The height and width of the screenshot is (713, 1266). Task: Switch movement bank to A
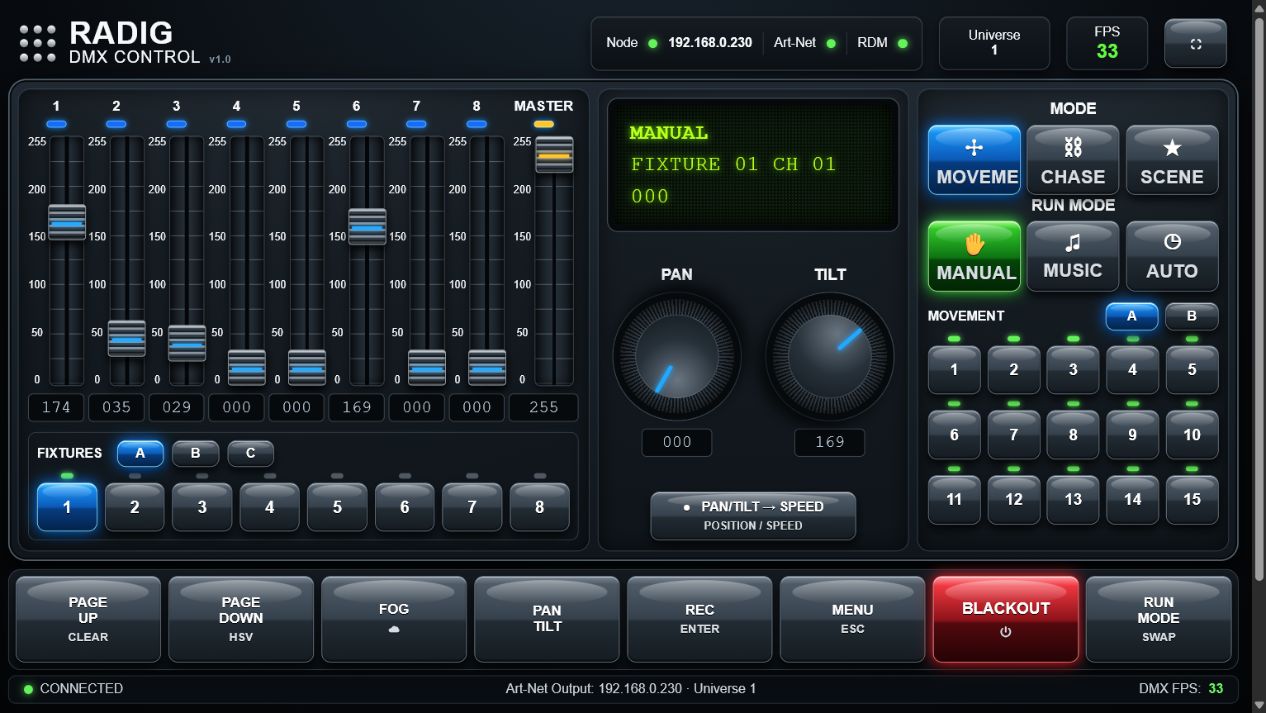[x=1132, y=316]
